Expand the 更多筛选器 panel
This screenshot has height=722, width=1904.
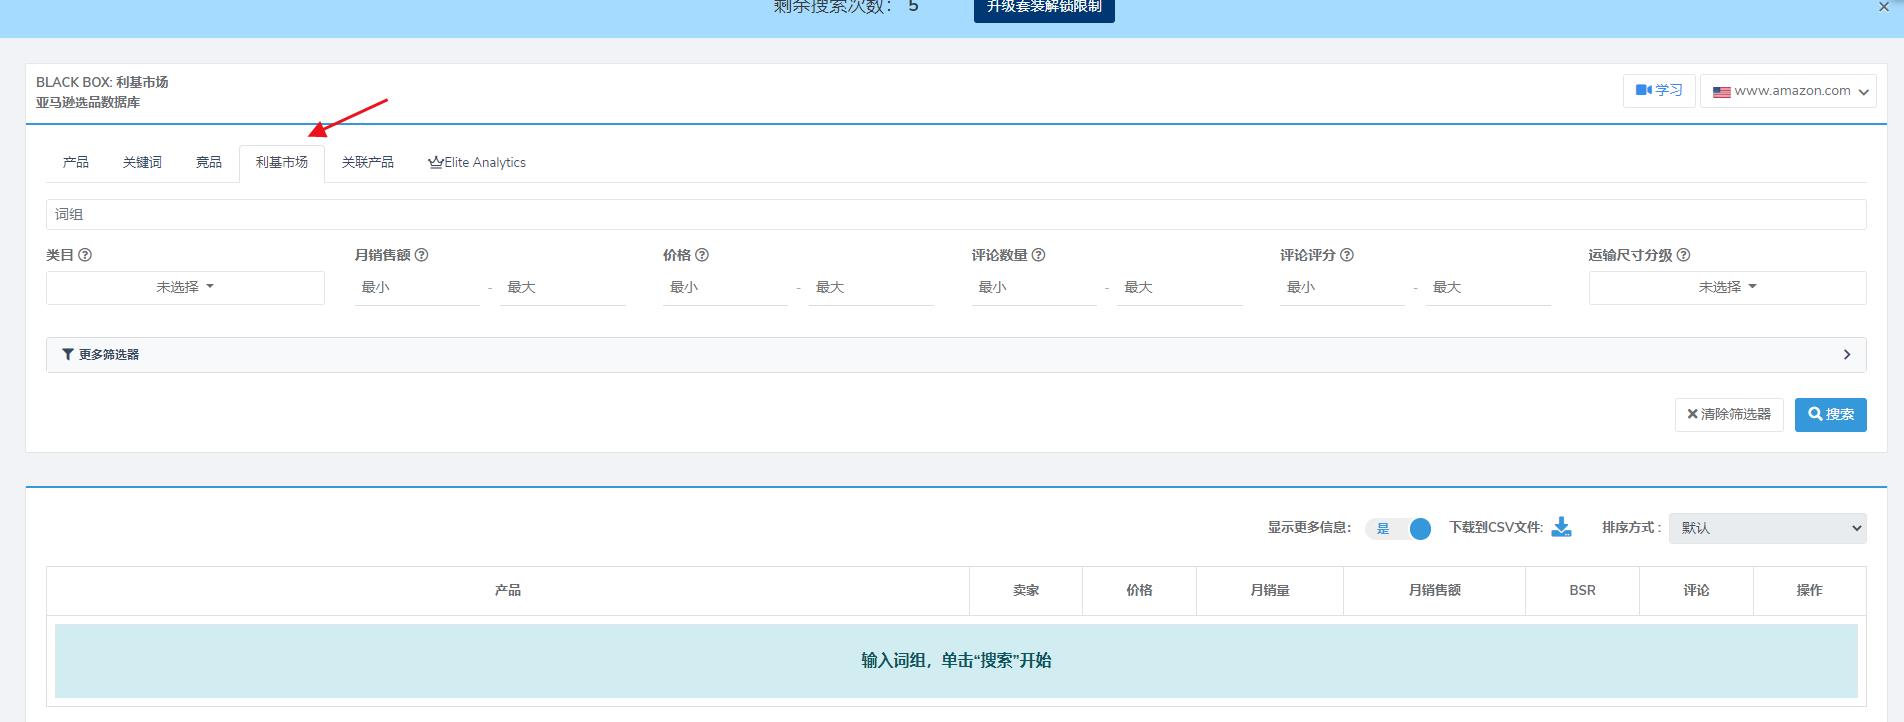(956, 355)
